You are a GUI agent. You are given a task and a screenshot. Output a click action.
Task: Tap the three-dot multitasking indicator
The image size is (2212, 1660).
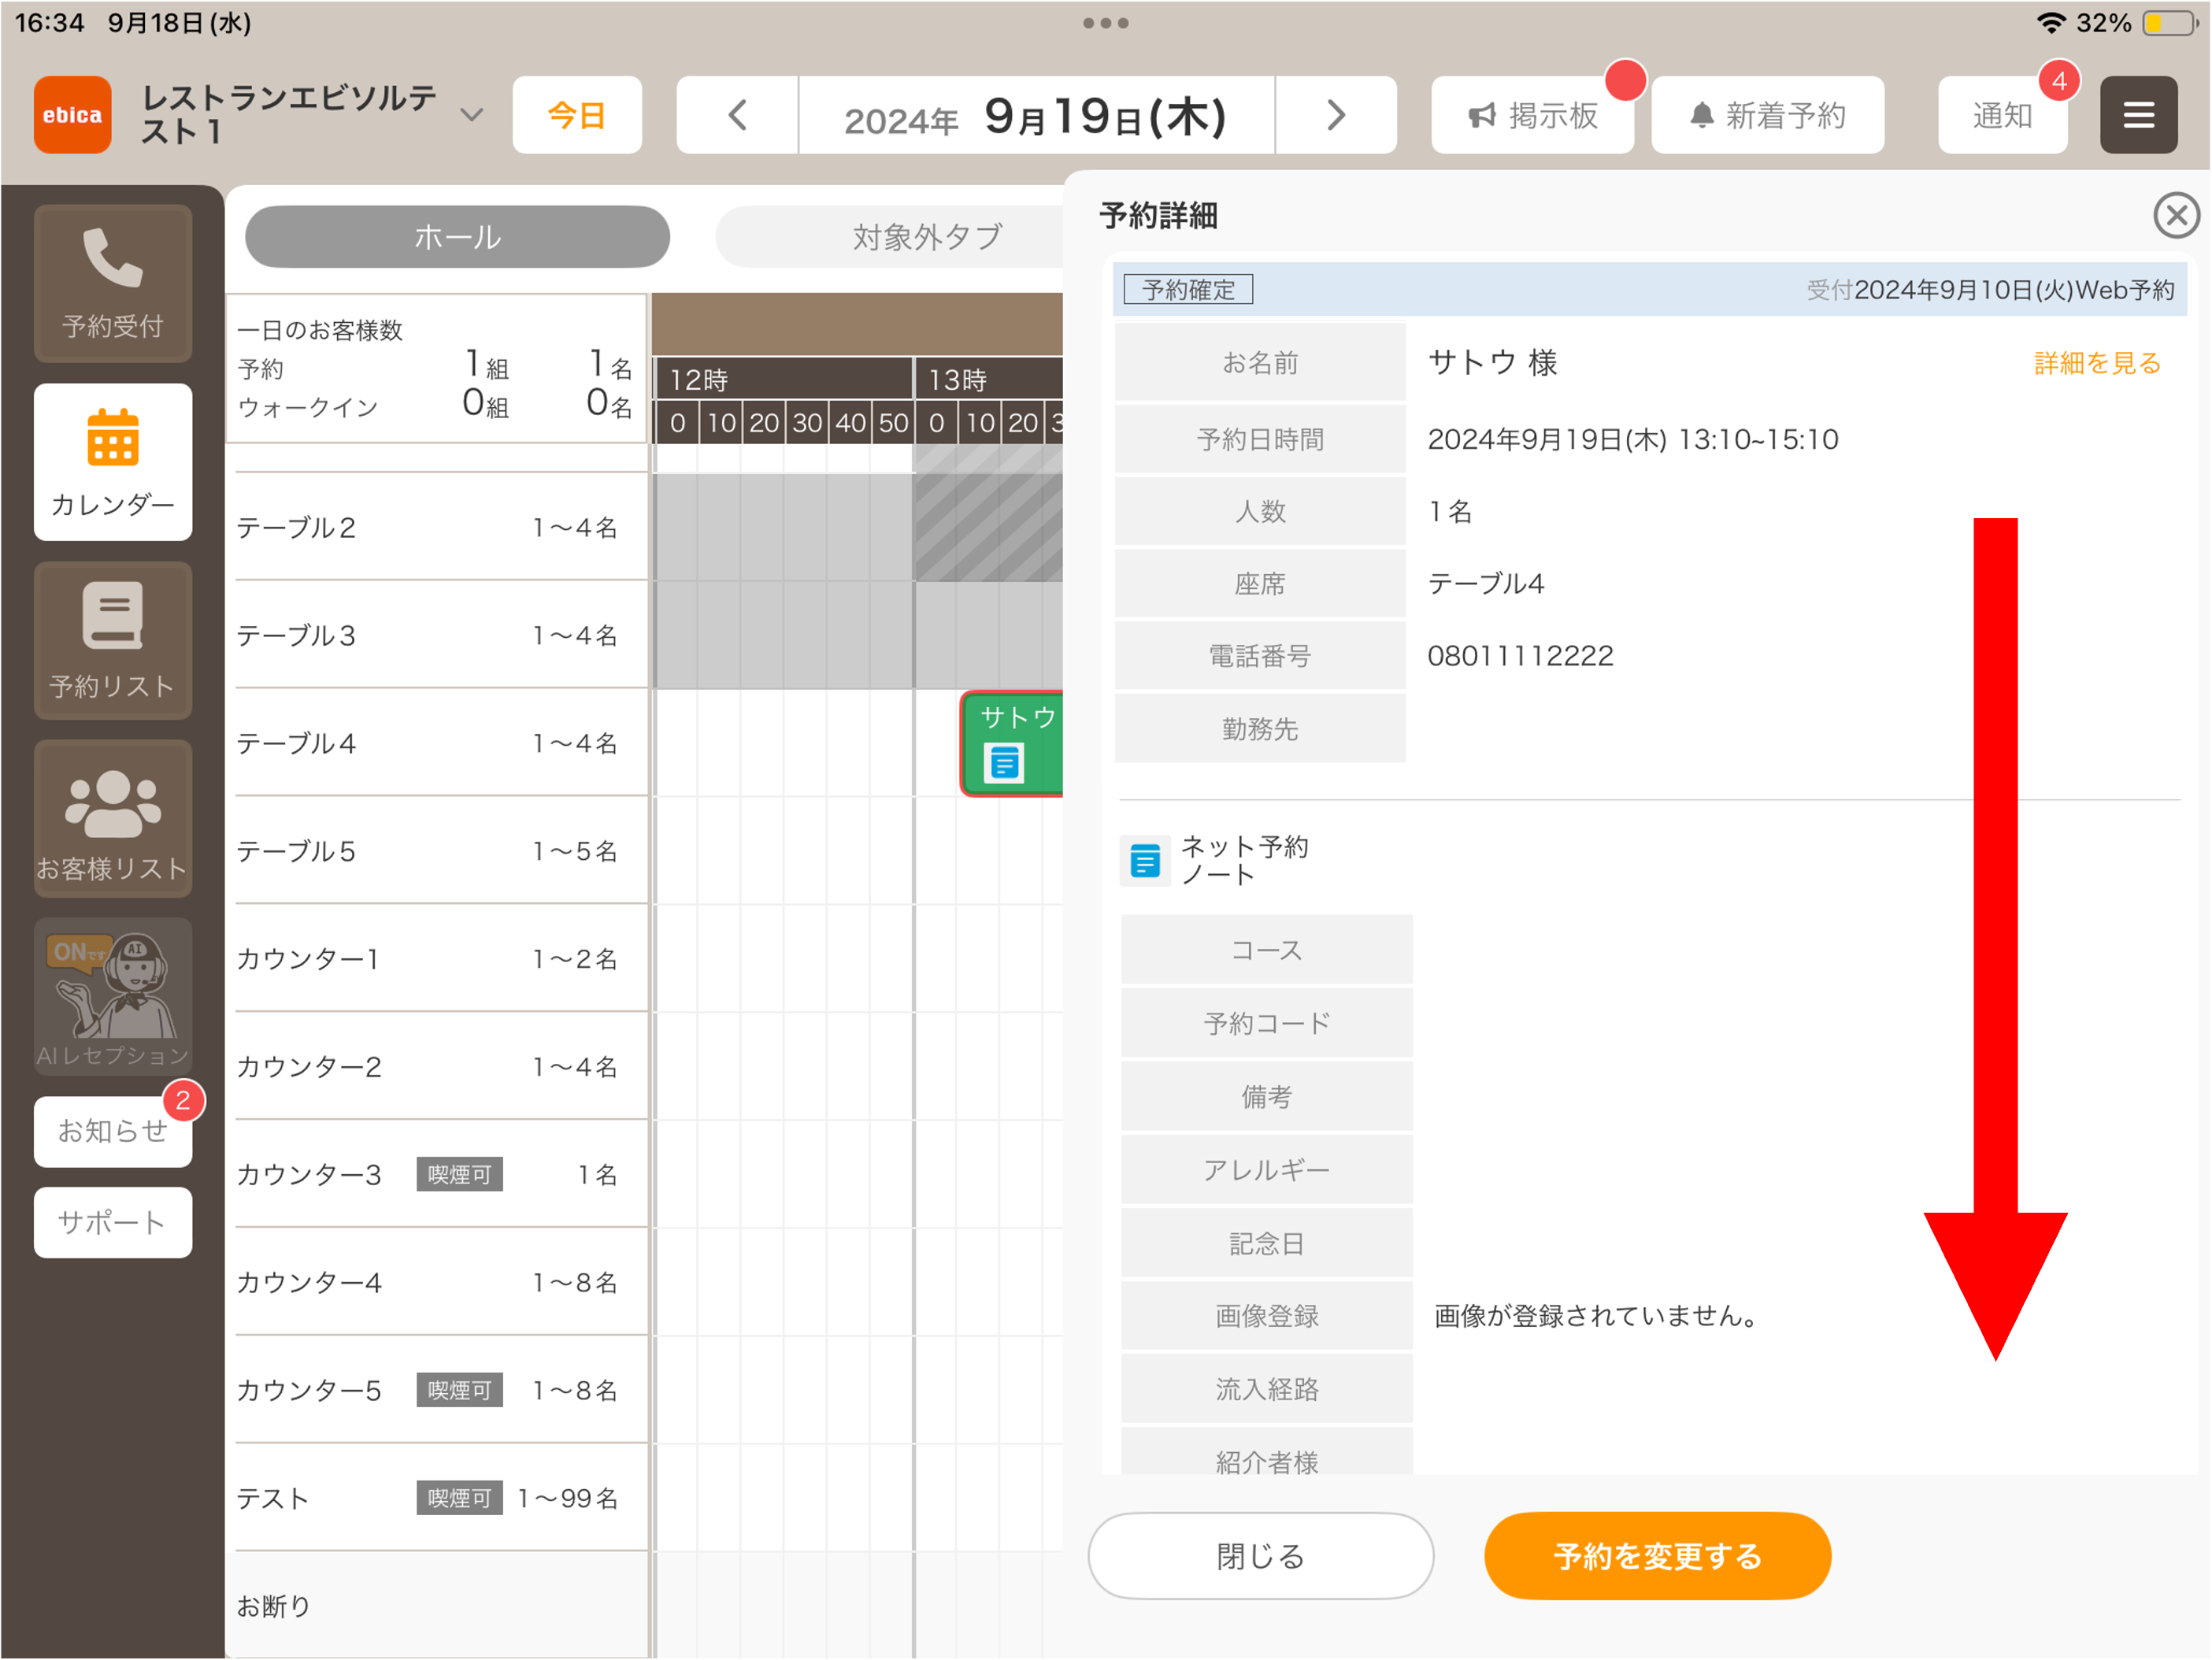pos(1106,22)
